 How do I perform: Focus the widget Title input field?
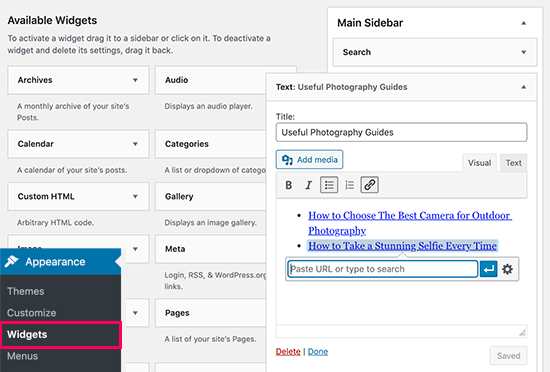[x=401, y=132]
